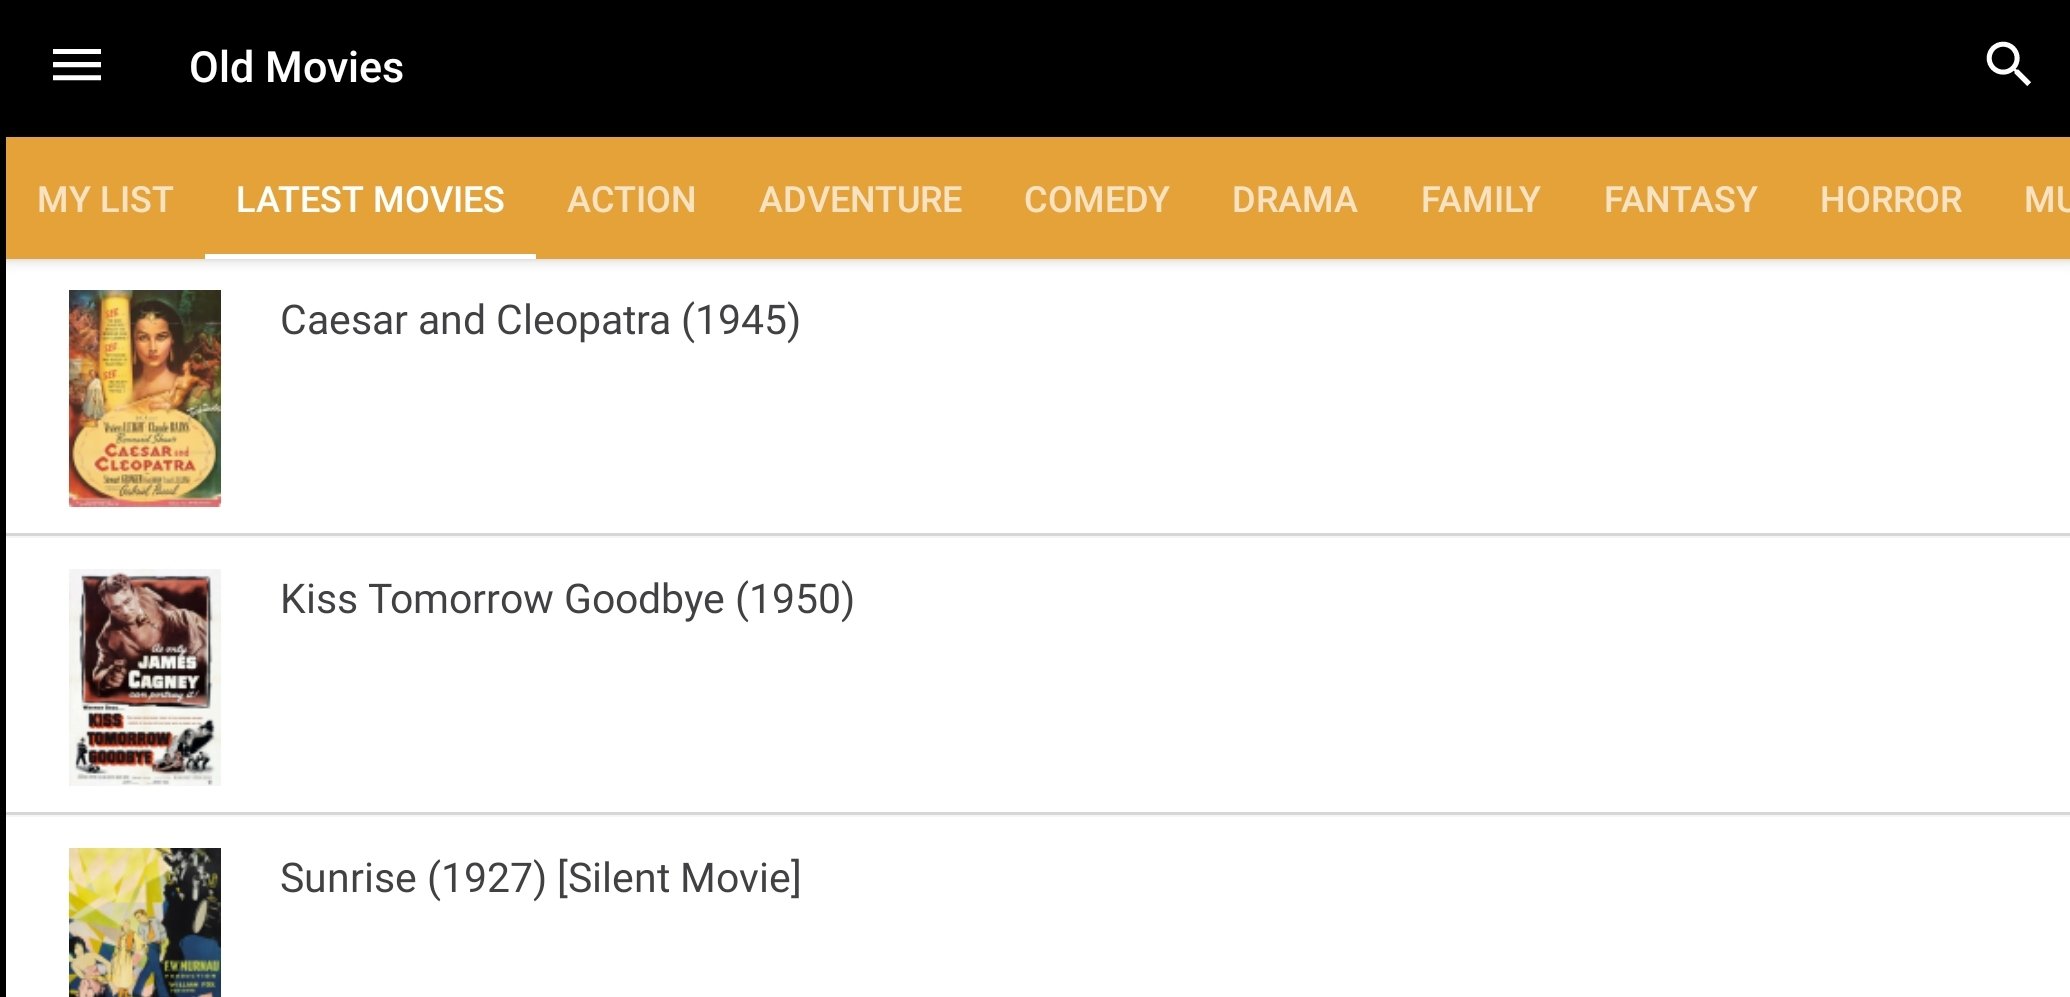Viewport: 2070px width, 997px height.
Task: Select the Latest Movies tab
Action: pyautogui.click(x=370, y=199)
